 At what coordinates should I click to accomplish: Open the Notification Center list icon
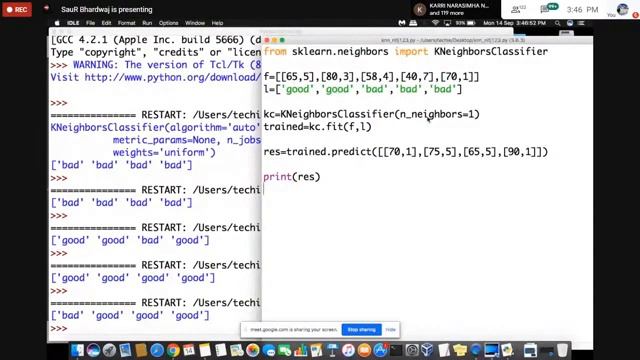581,23
